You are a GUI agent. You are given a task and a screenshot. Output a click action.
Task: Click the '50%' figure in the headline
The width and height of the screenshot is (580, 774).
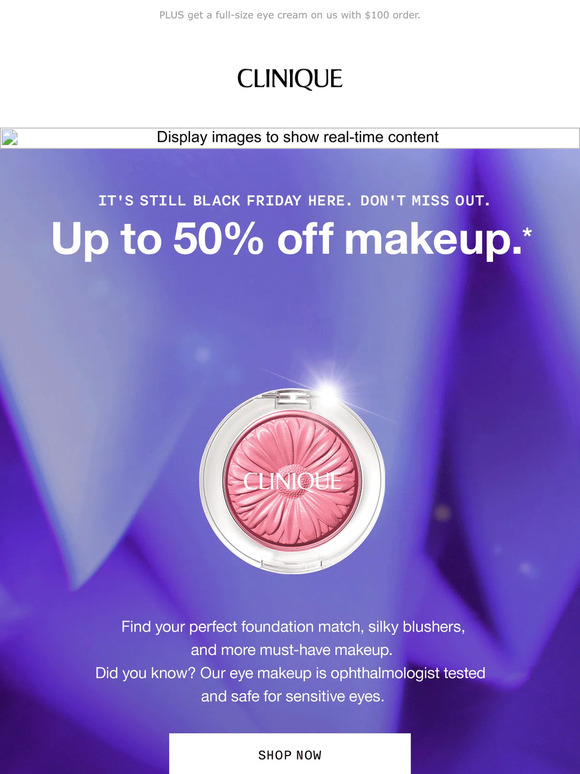point(218,239)
